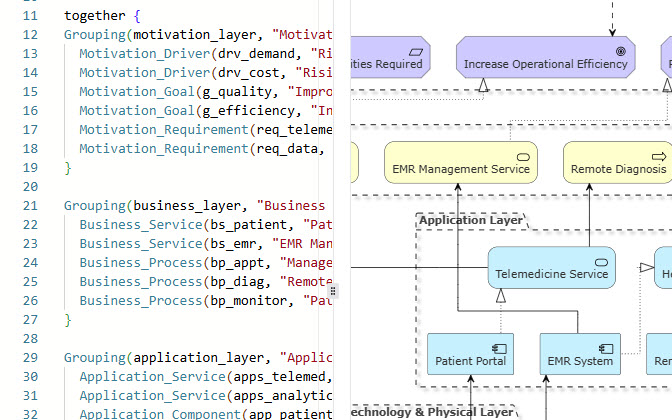Click 'drv_cost' on line 14

tap(249, 72)
